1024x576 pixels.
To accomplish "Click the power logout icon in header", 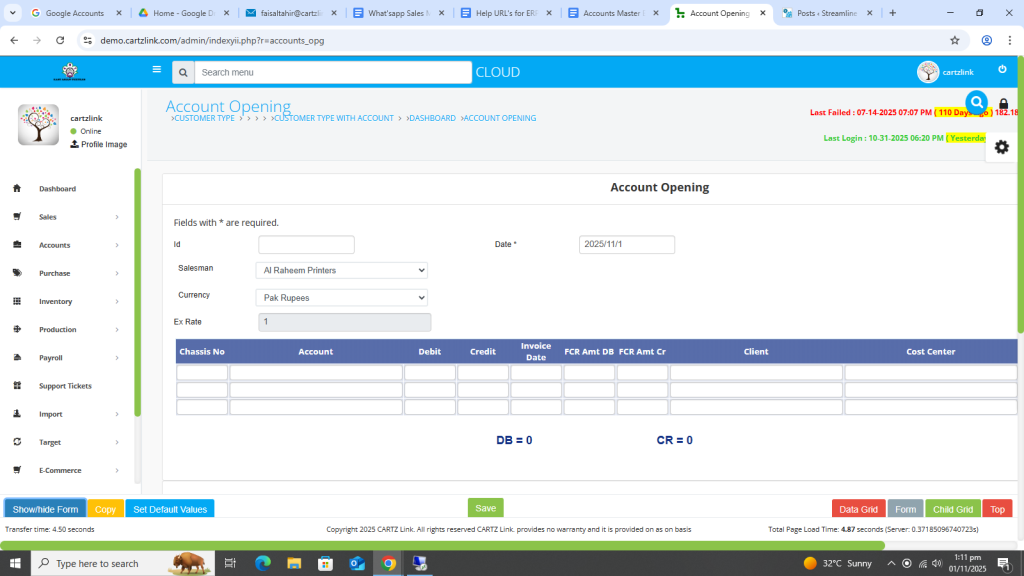I will click(x=1002, y=69).
